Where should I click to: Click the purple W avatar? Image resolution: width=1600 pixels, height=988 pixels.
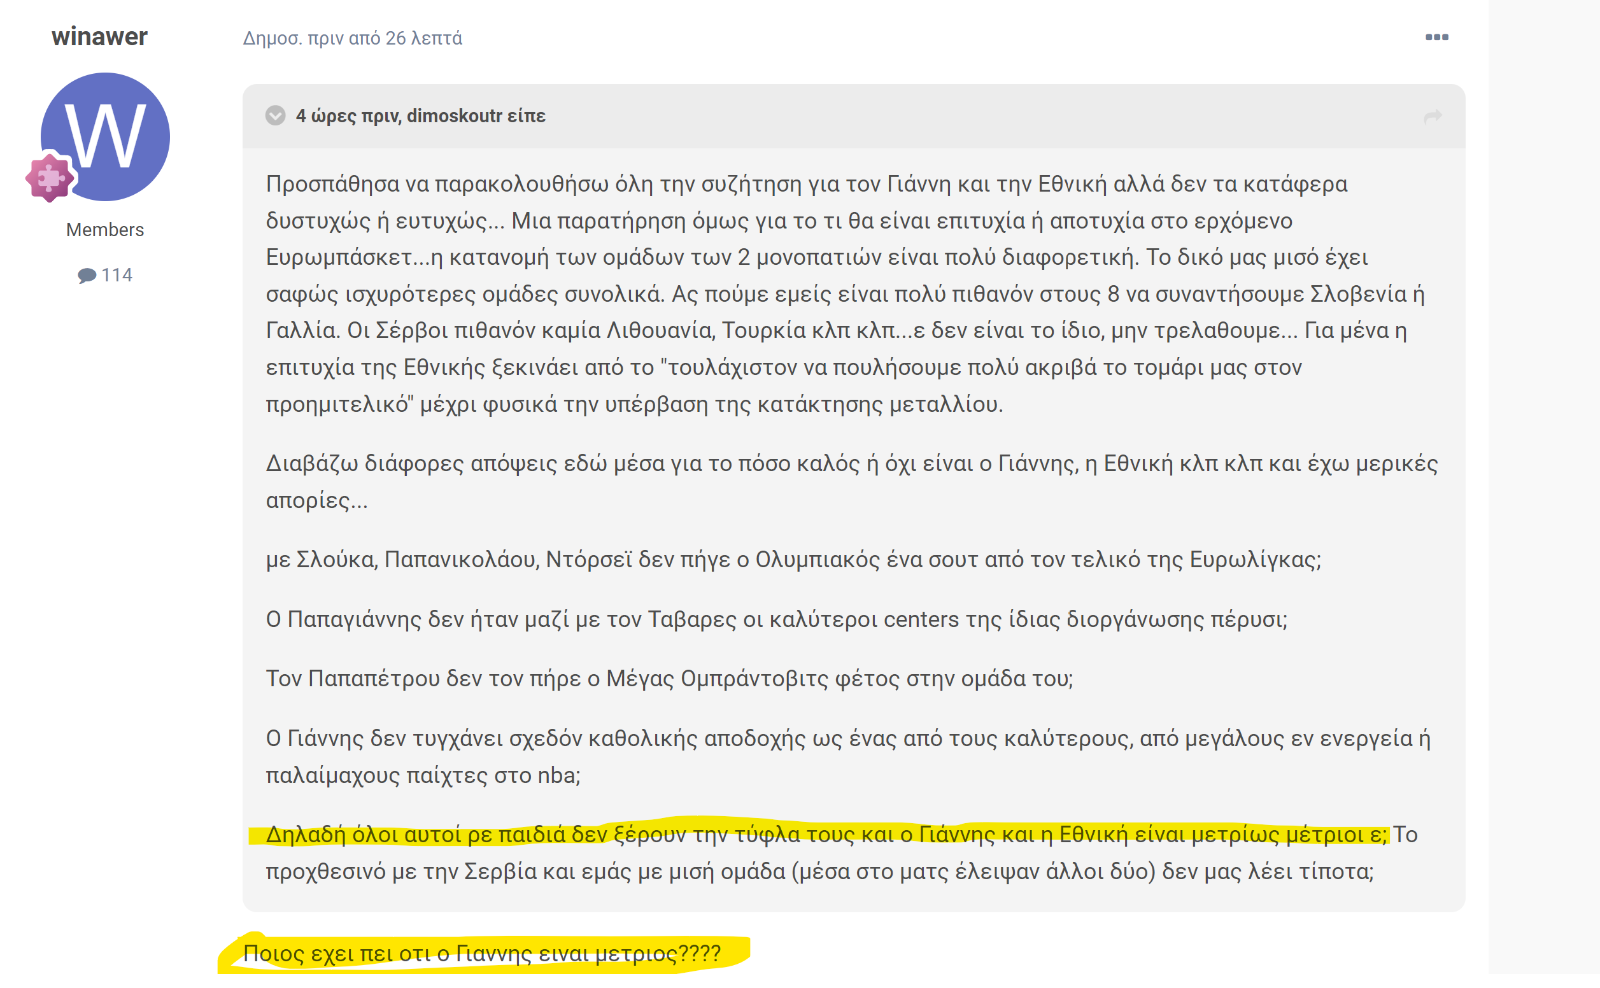coord(105,137)
